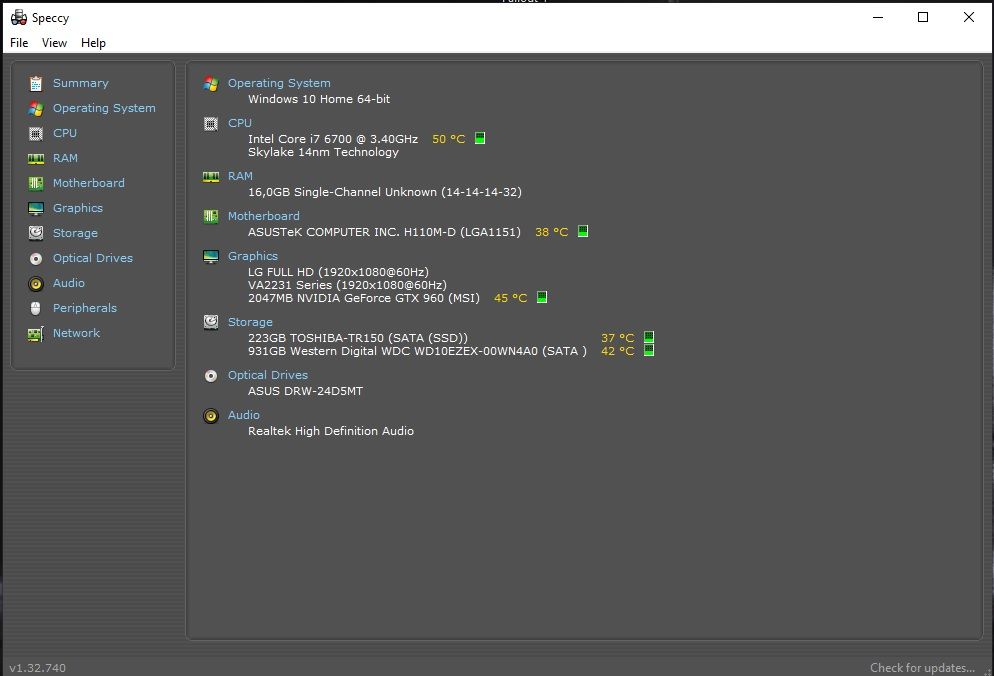View Network from sidebar
The image size is (994, 676).
[76, 333]
